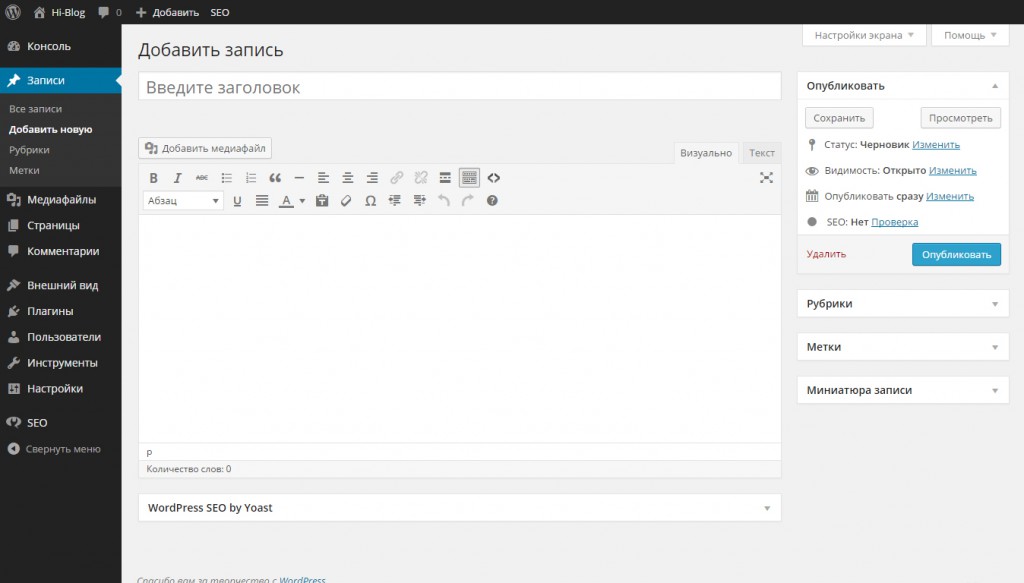This screenshot has height=583, width=1024.
Task: Expand the Миниатюра записи panel
Action: (x=903, y=390)
